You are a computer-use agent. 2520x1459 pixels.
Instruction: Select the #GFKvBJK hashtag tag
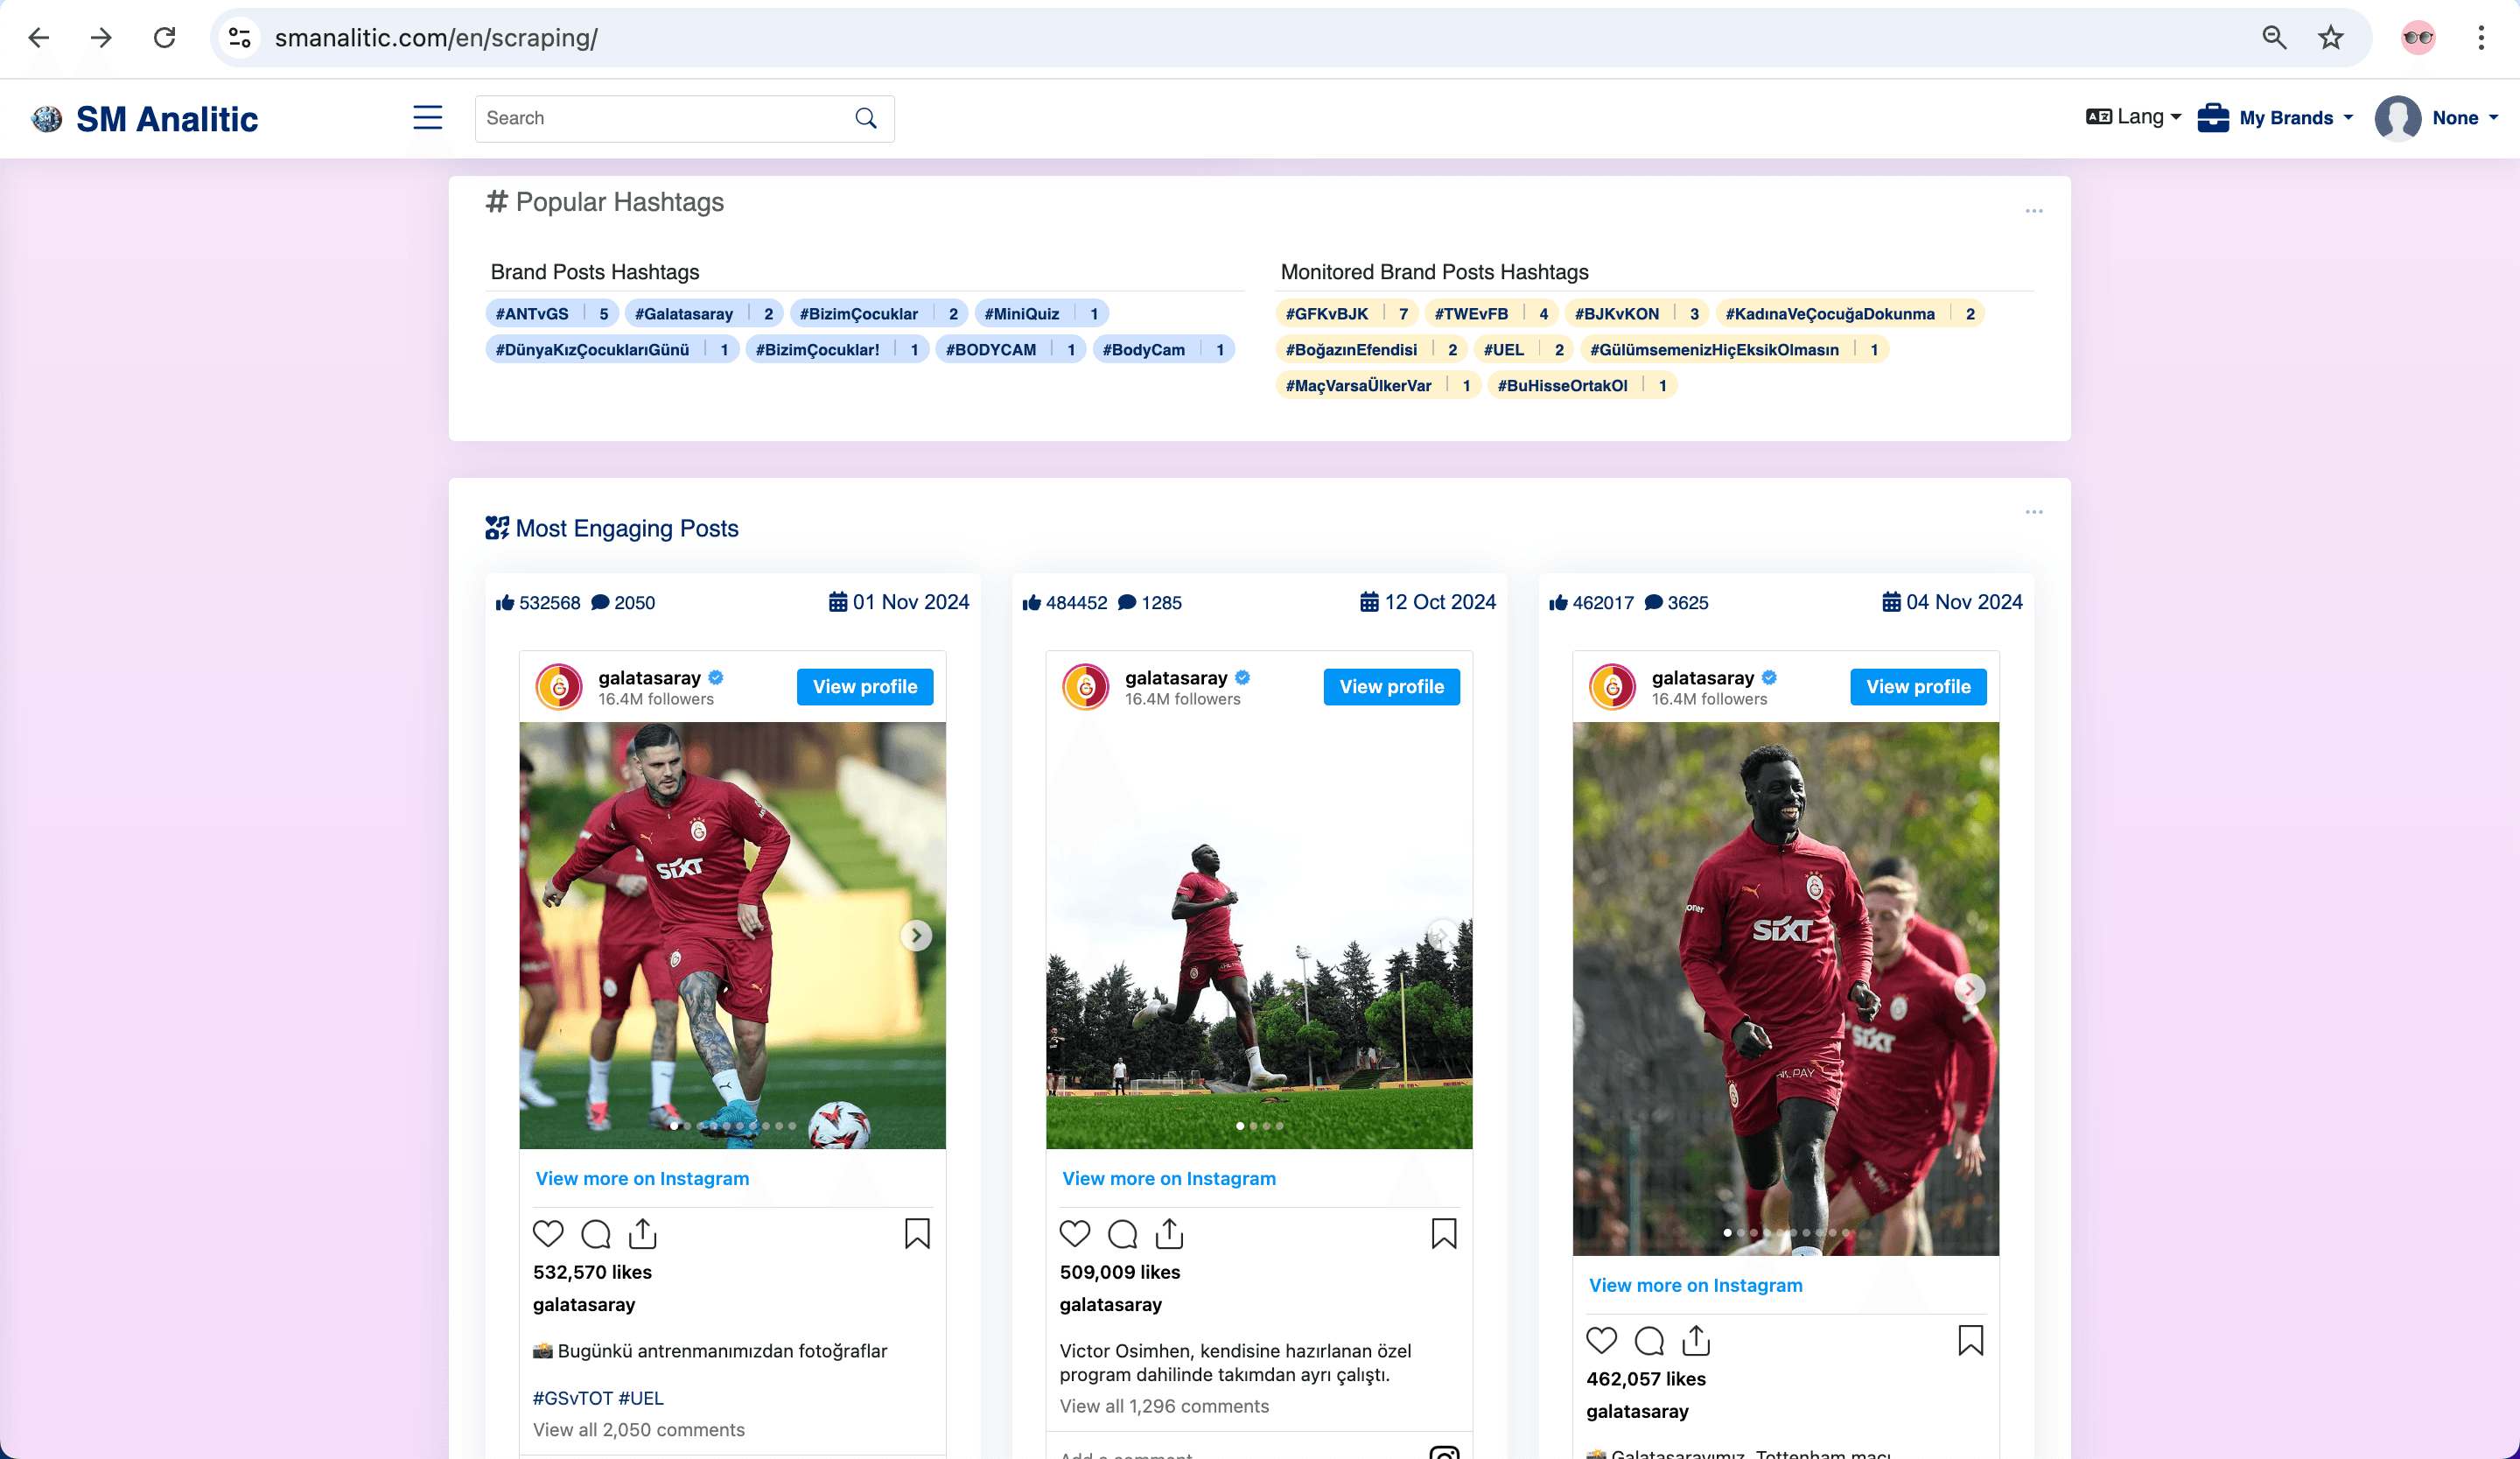pyautogui.click(x=1347, y=314)
